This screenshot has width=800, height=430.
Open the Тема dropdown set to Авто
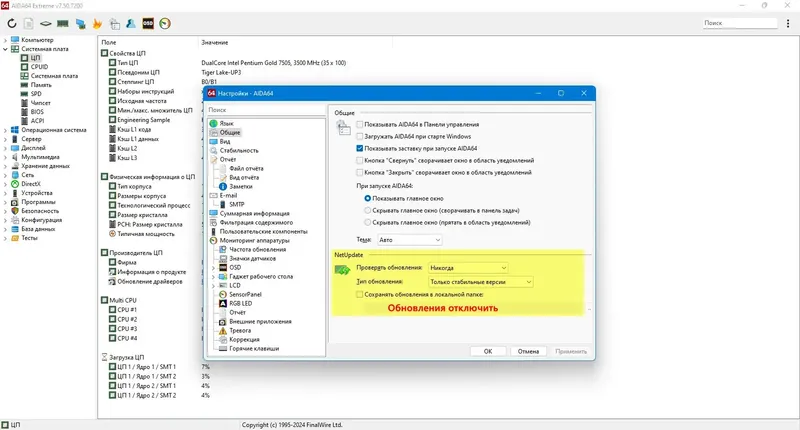point(410,240)
